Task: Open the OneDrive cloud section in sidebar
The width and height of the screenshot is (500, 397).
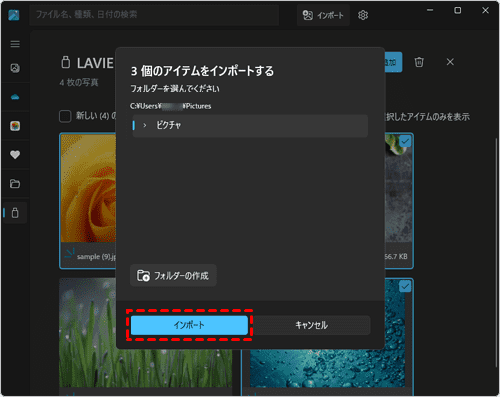Action: pyautogui.click(x=15, y=97)
